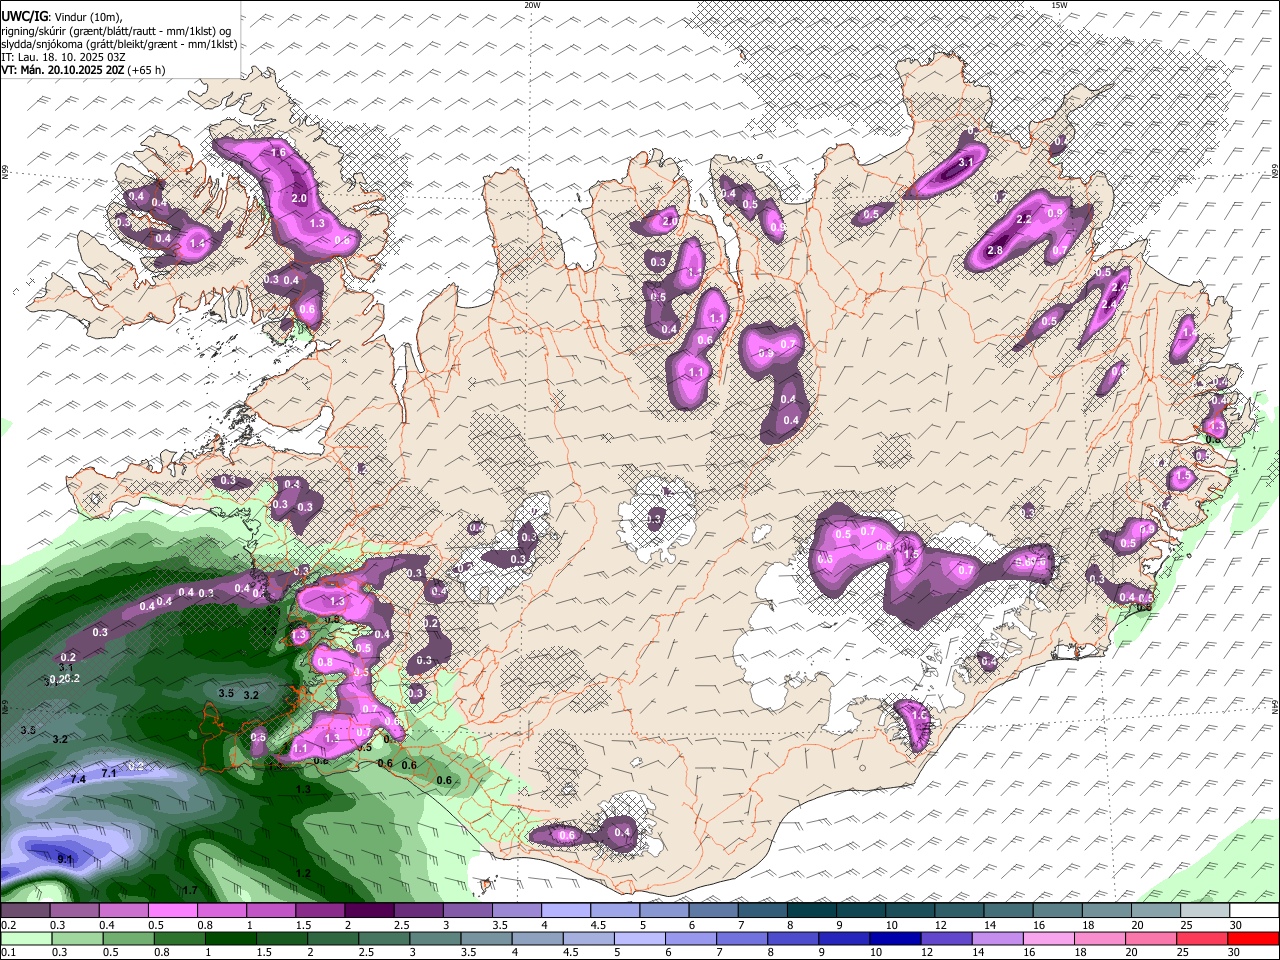The image size is (1280, 960).
Task: Click the dark green swatch between '1' and '1.5' in rain legend
Action: 232,939
